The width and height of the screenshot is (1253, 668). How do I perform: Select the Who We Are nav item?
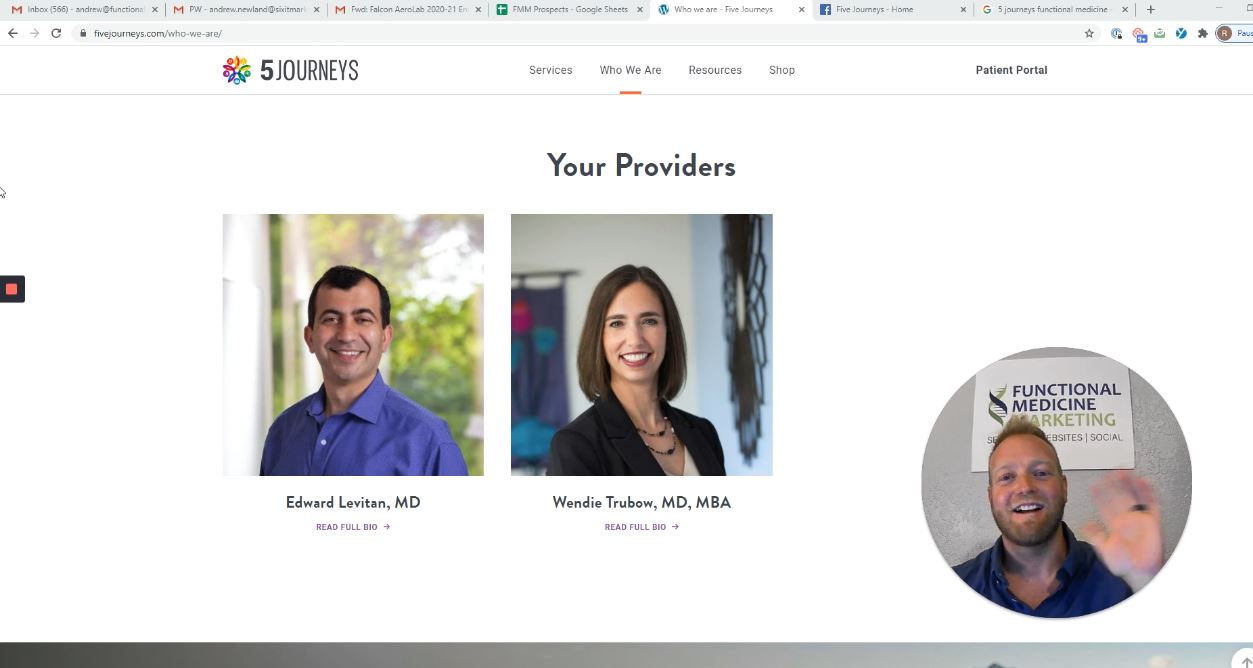click(630, 70)
